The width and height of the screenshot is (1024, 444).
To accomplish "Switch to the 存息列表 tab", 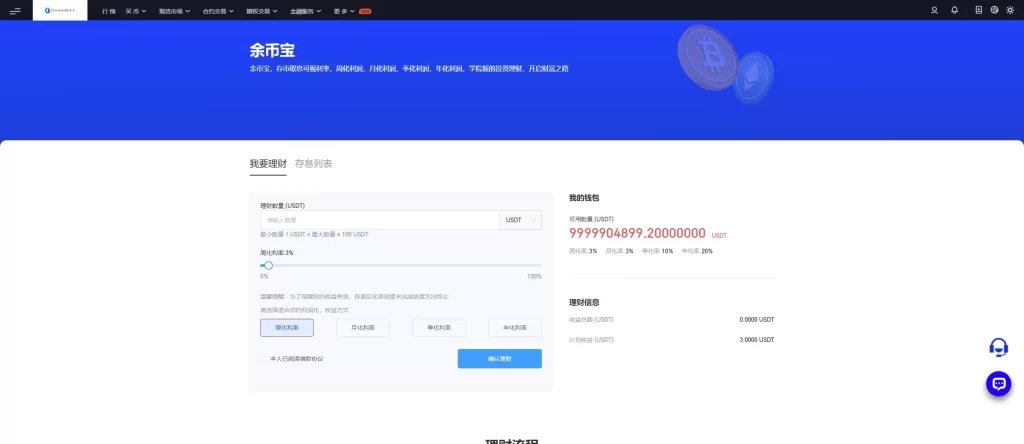I will 313,164.
